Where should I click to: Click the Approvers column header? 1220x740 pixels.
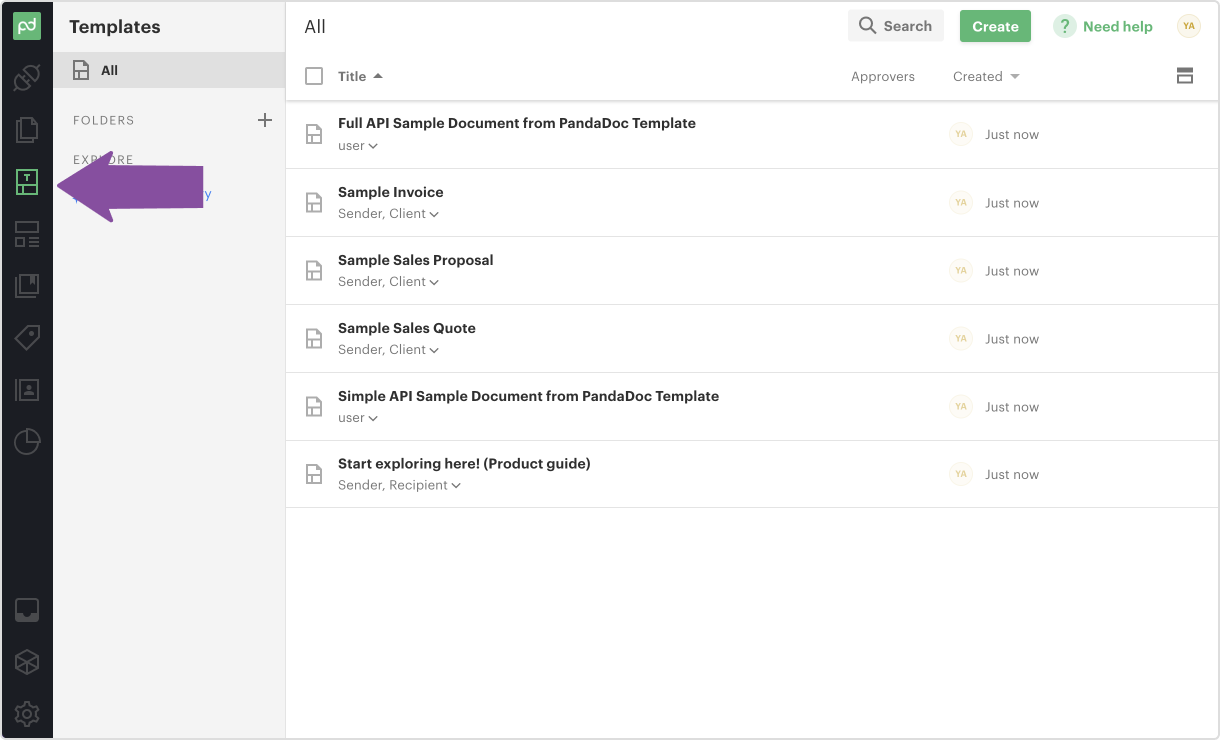(x=883, y=76)
